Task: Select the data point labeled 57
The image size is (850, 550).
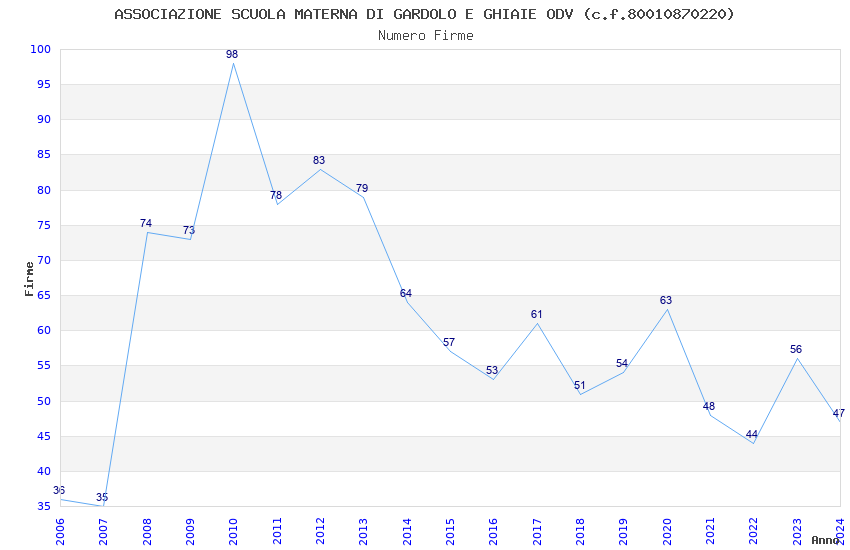Action: point(449,342)
